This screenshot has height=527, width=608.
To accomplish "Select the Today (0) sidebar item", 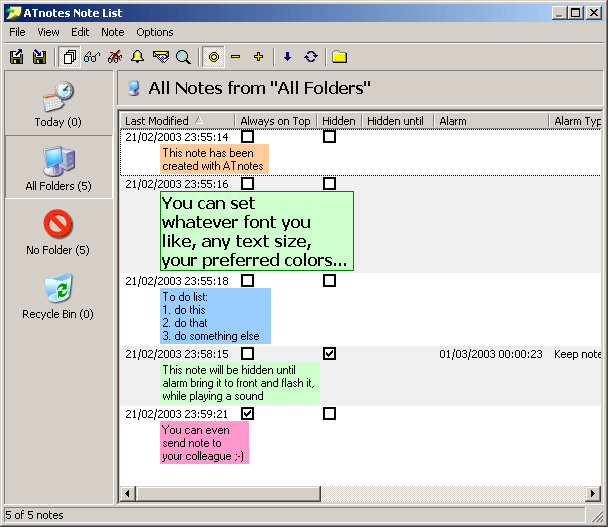I will 58,104.
